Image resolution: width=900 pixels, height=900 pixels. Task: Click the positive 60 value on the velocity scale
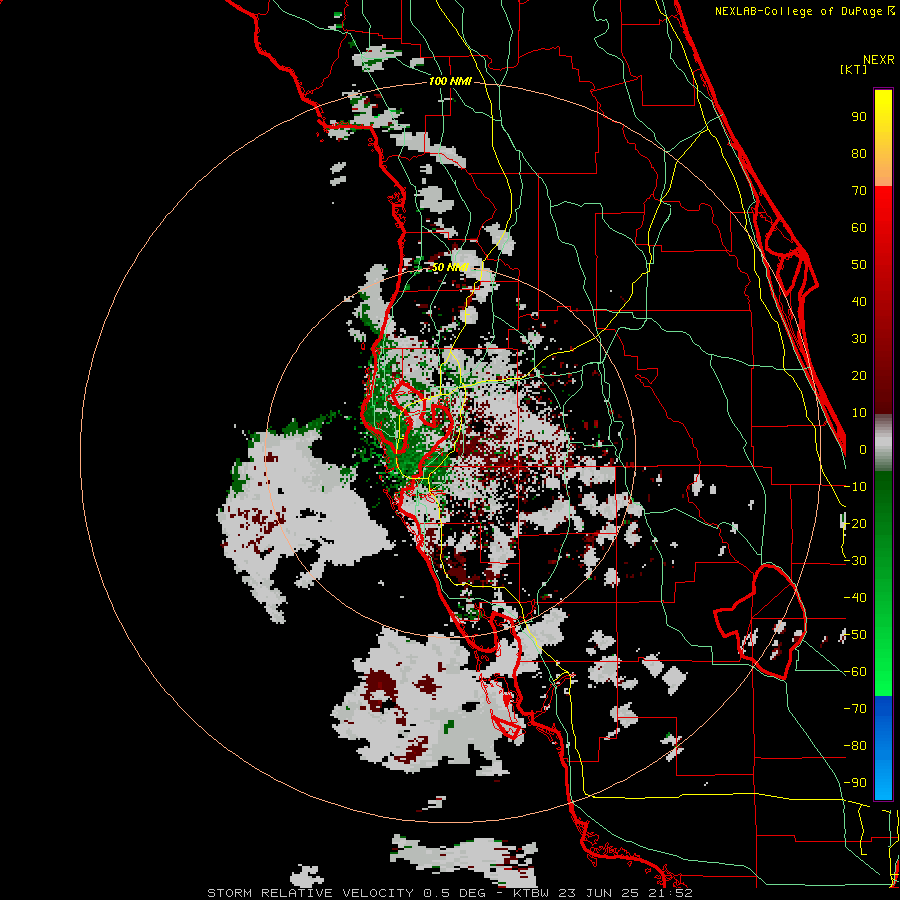tap(859, 227)
